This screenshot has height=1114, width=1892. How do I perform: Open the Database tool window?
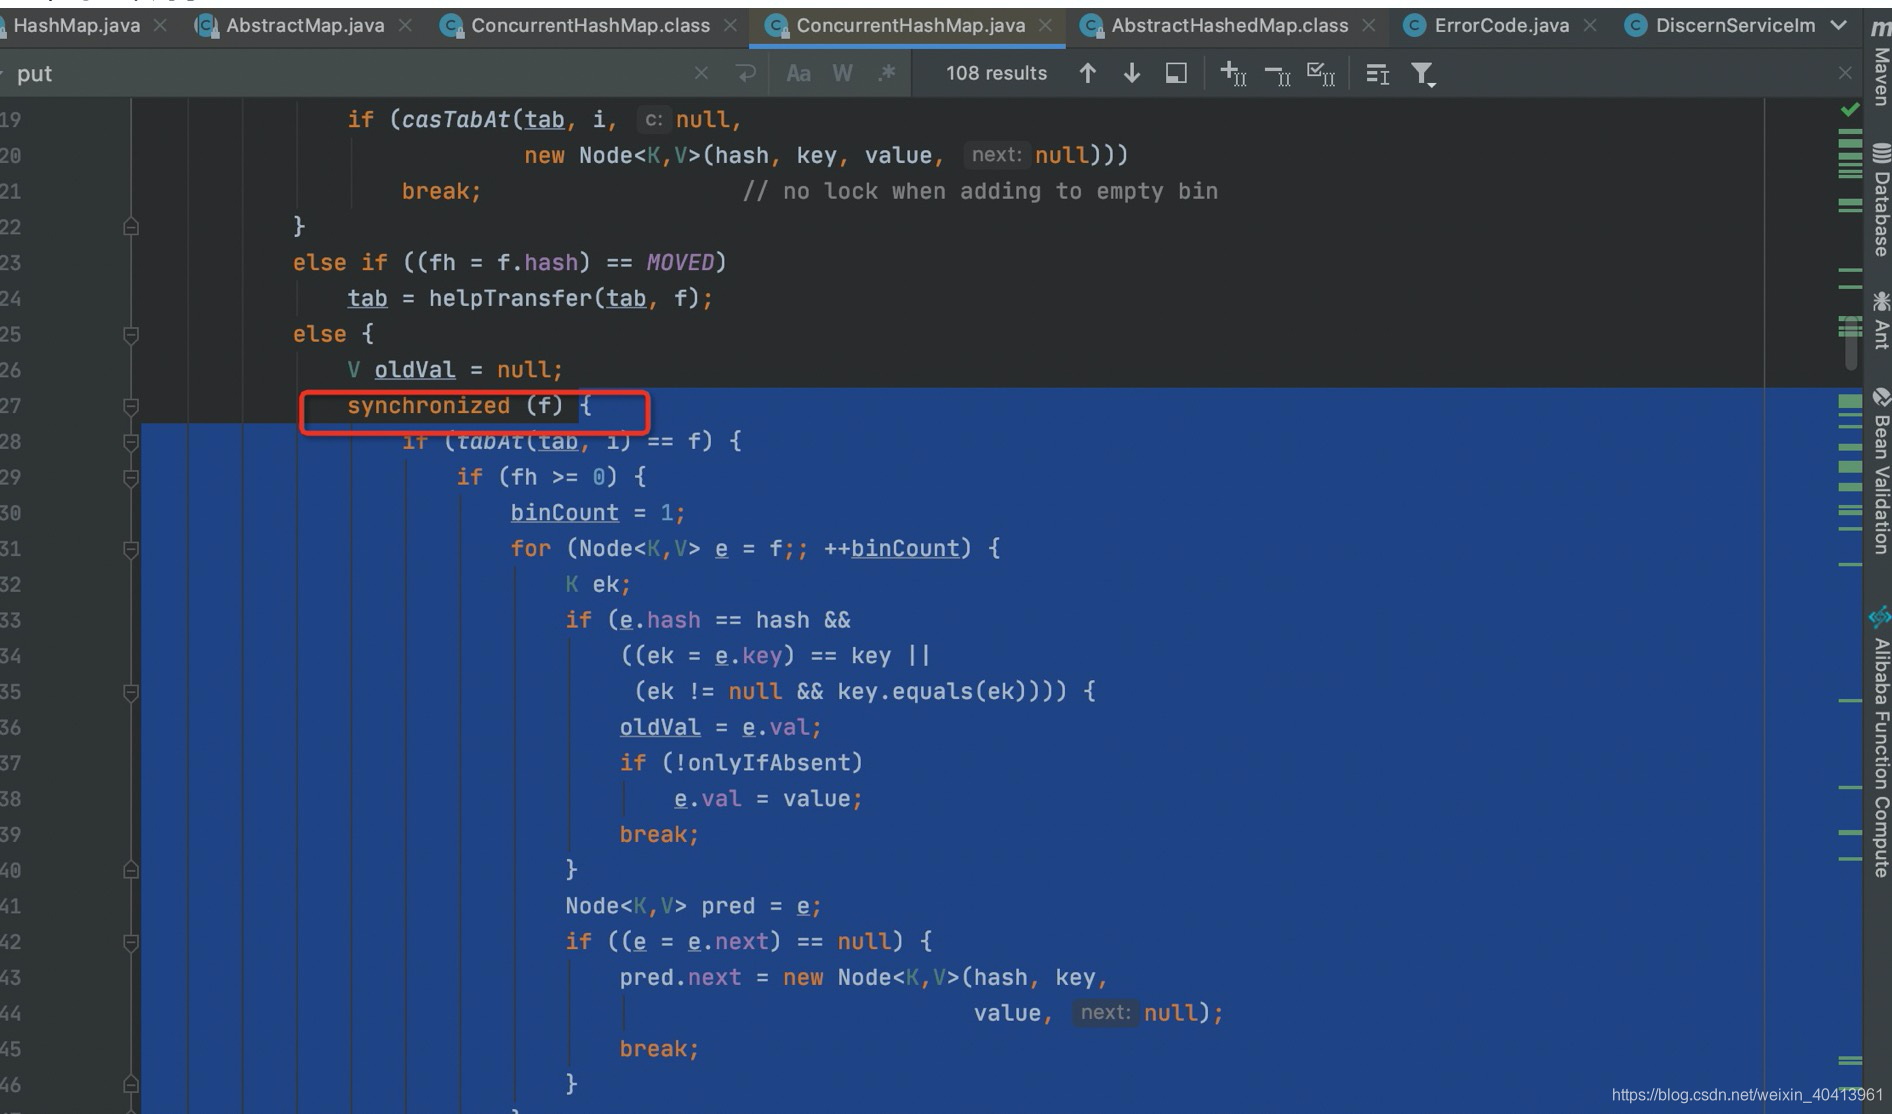[x=1880, y=200]
